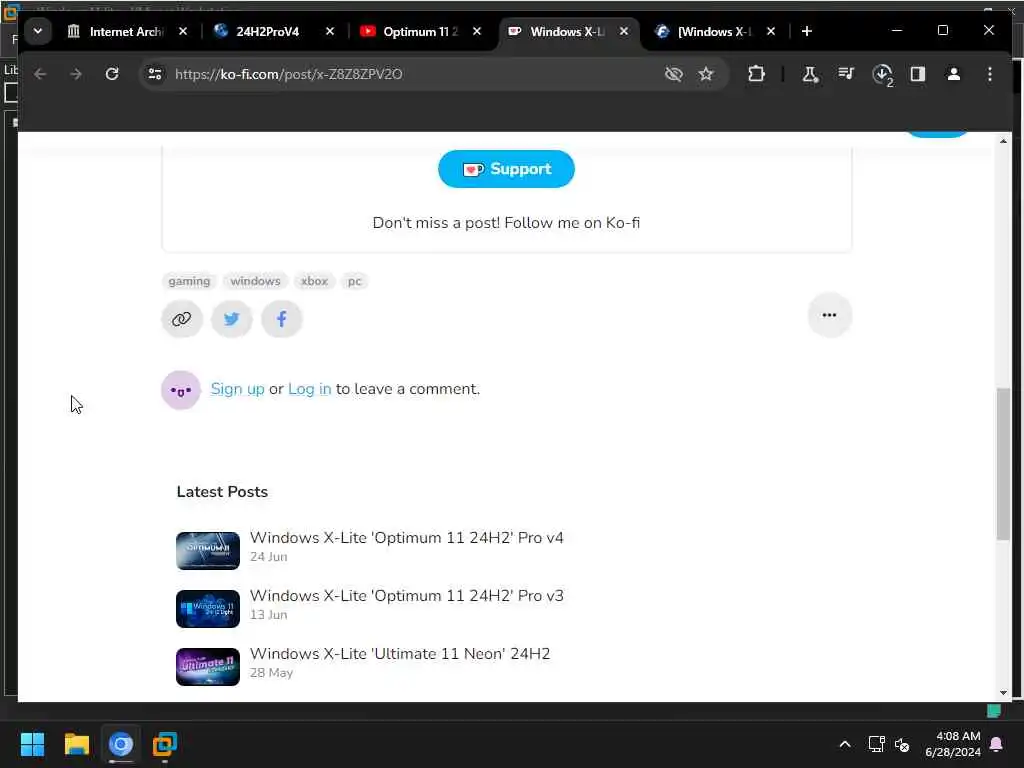
Task: Click the Optimum Pro v3 post thumbnail
Action: tap(208, 609)
